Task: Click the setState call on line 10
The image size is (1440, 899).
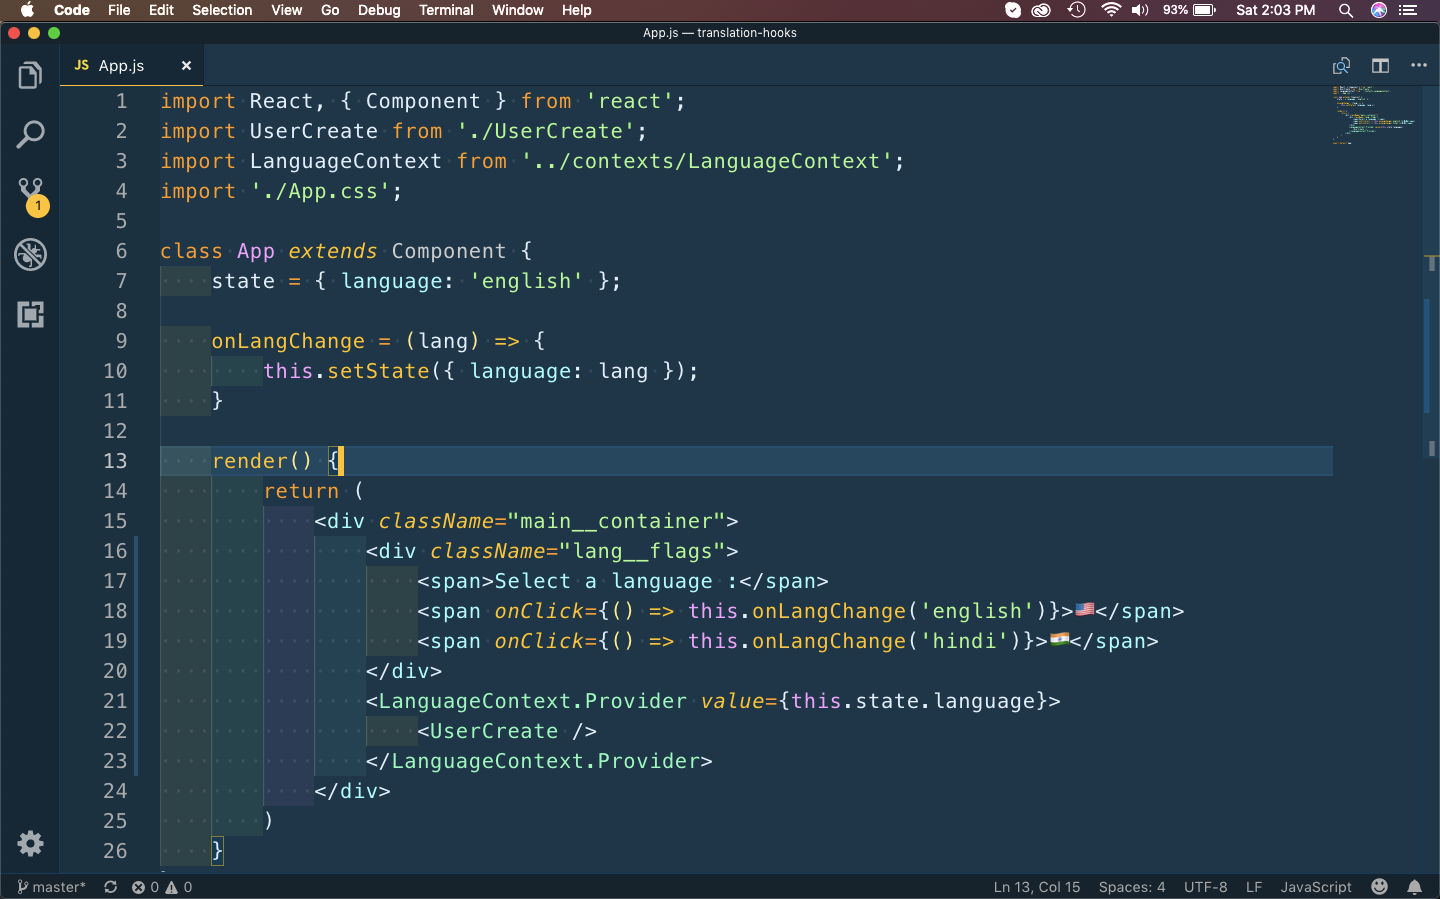Action: [x=378, y=371]
